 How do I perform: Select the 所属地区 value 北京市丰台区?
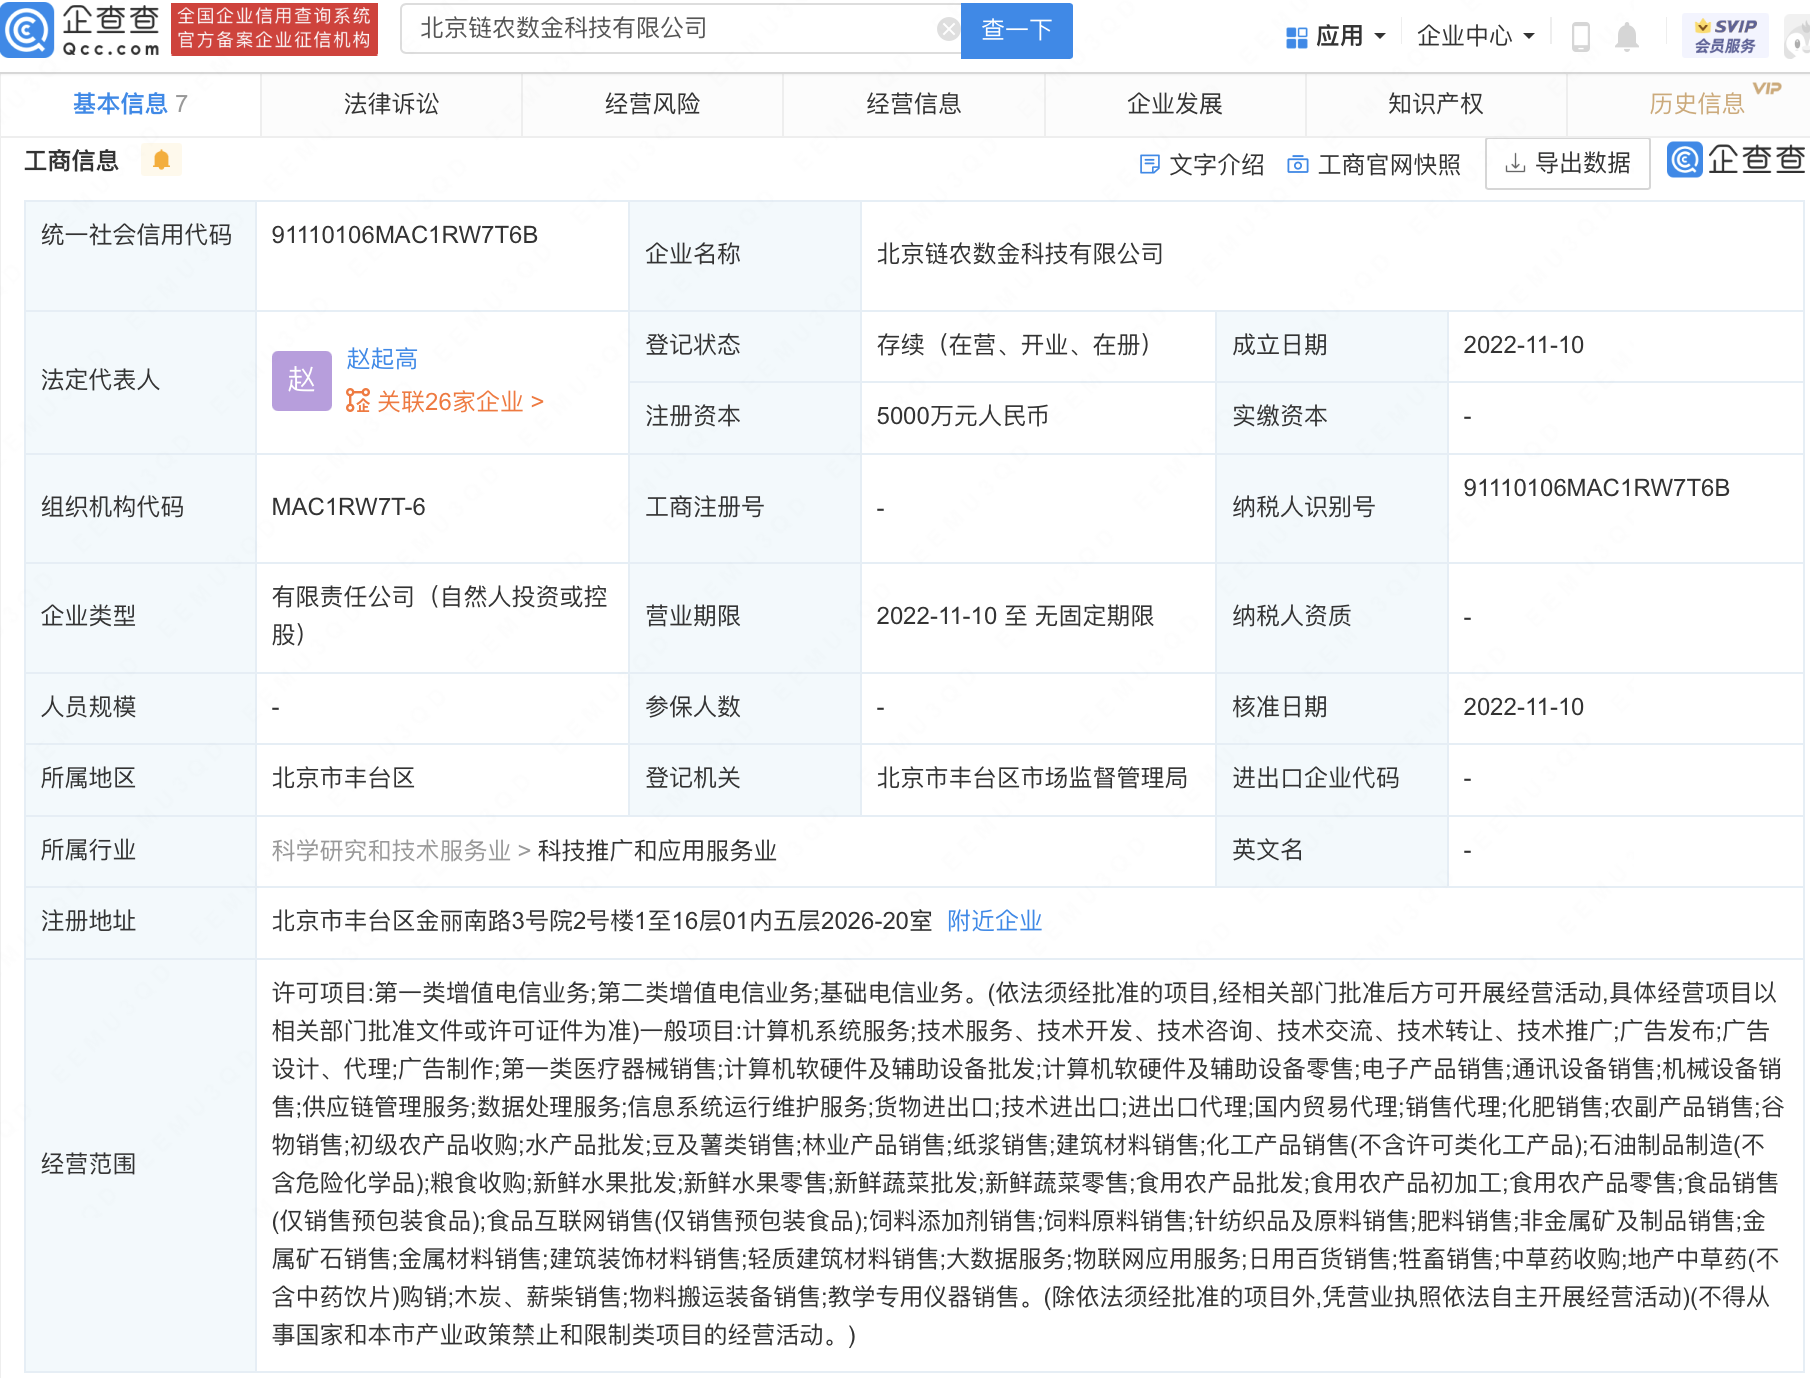[x=343, y=778]
